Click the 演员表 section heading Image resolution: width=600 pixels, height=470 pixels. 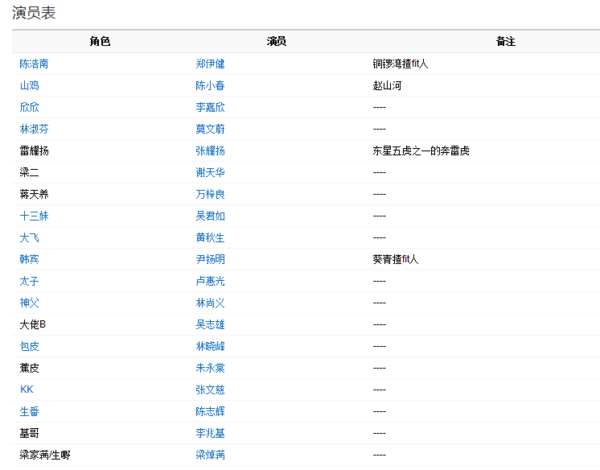34,13
